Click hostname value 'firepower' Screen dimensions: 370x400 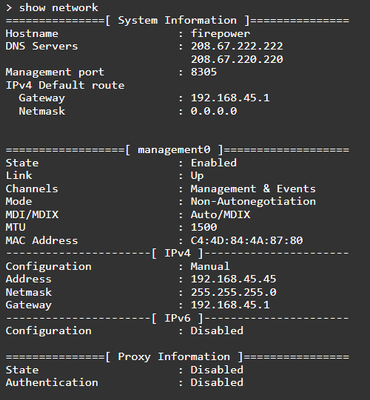(x=220, y=33)
